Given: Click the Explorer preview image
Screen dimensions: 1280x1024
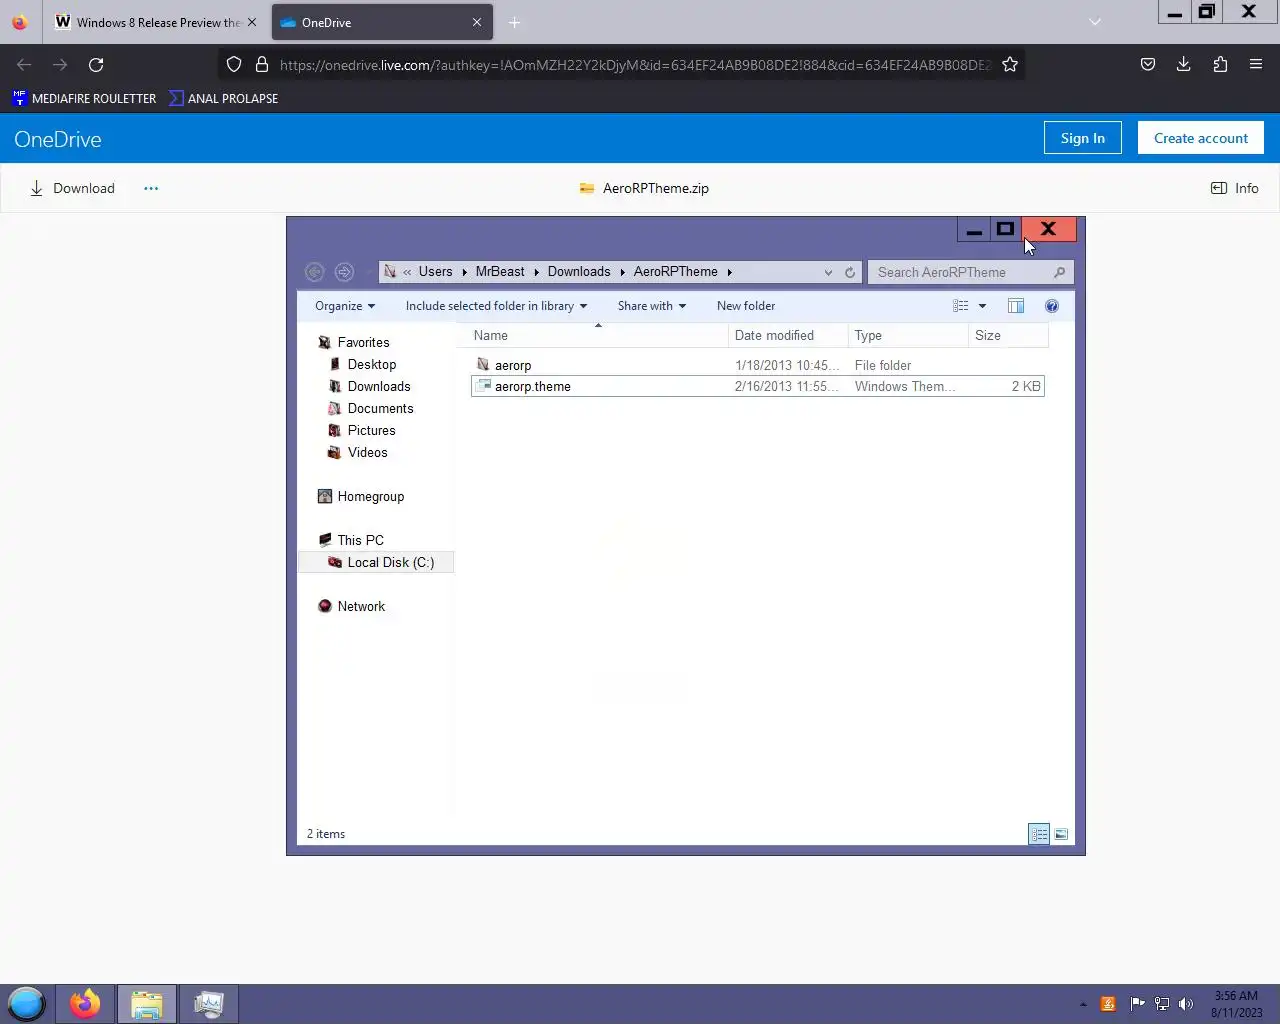Looking at the screenshot, I should [686, 536].
